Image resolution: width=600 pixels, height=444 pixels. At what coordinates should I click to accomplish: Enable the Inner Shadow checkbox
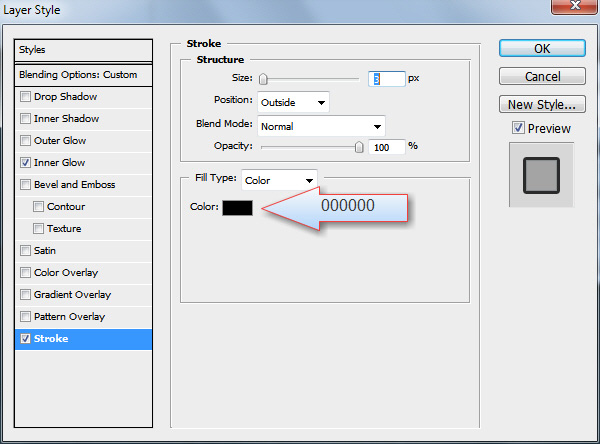[25, 118]
